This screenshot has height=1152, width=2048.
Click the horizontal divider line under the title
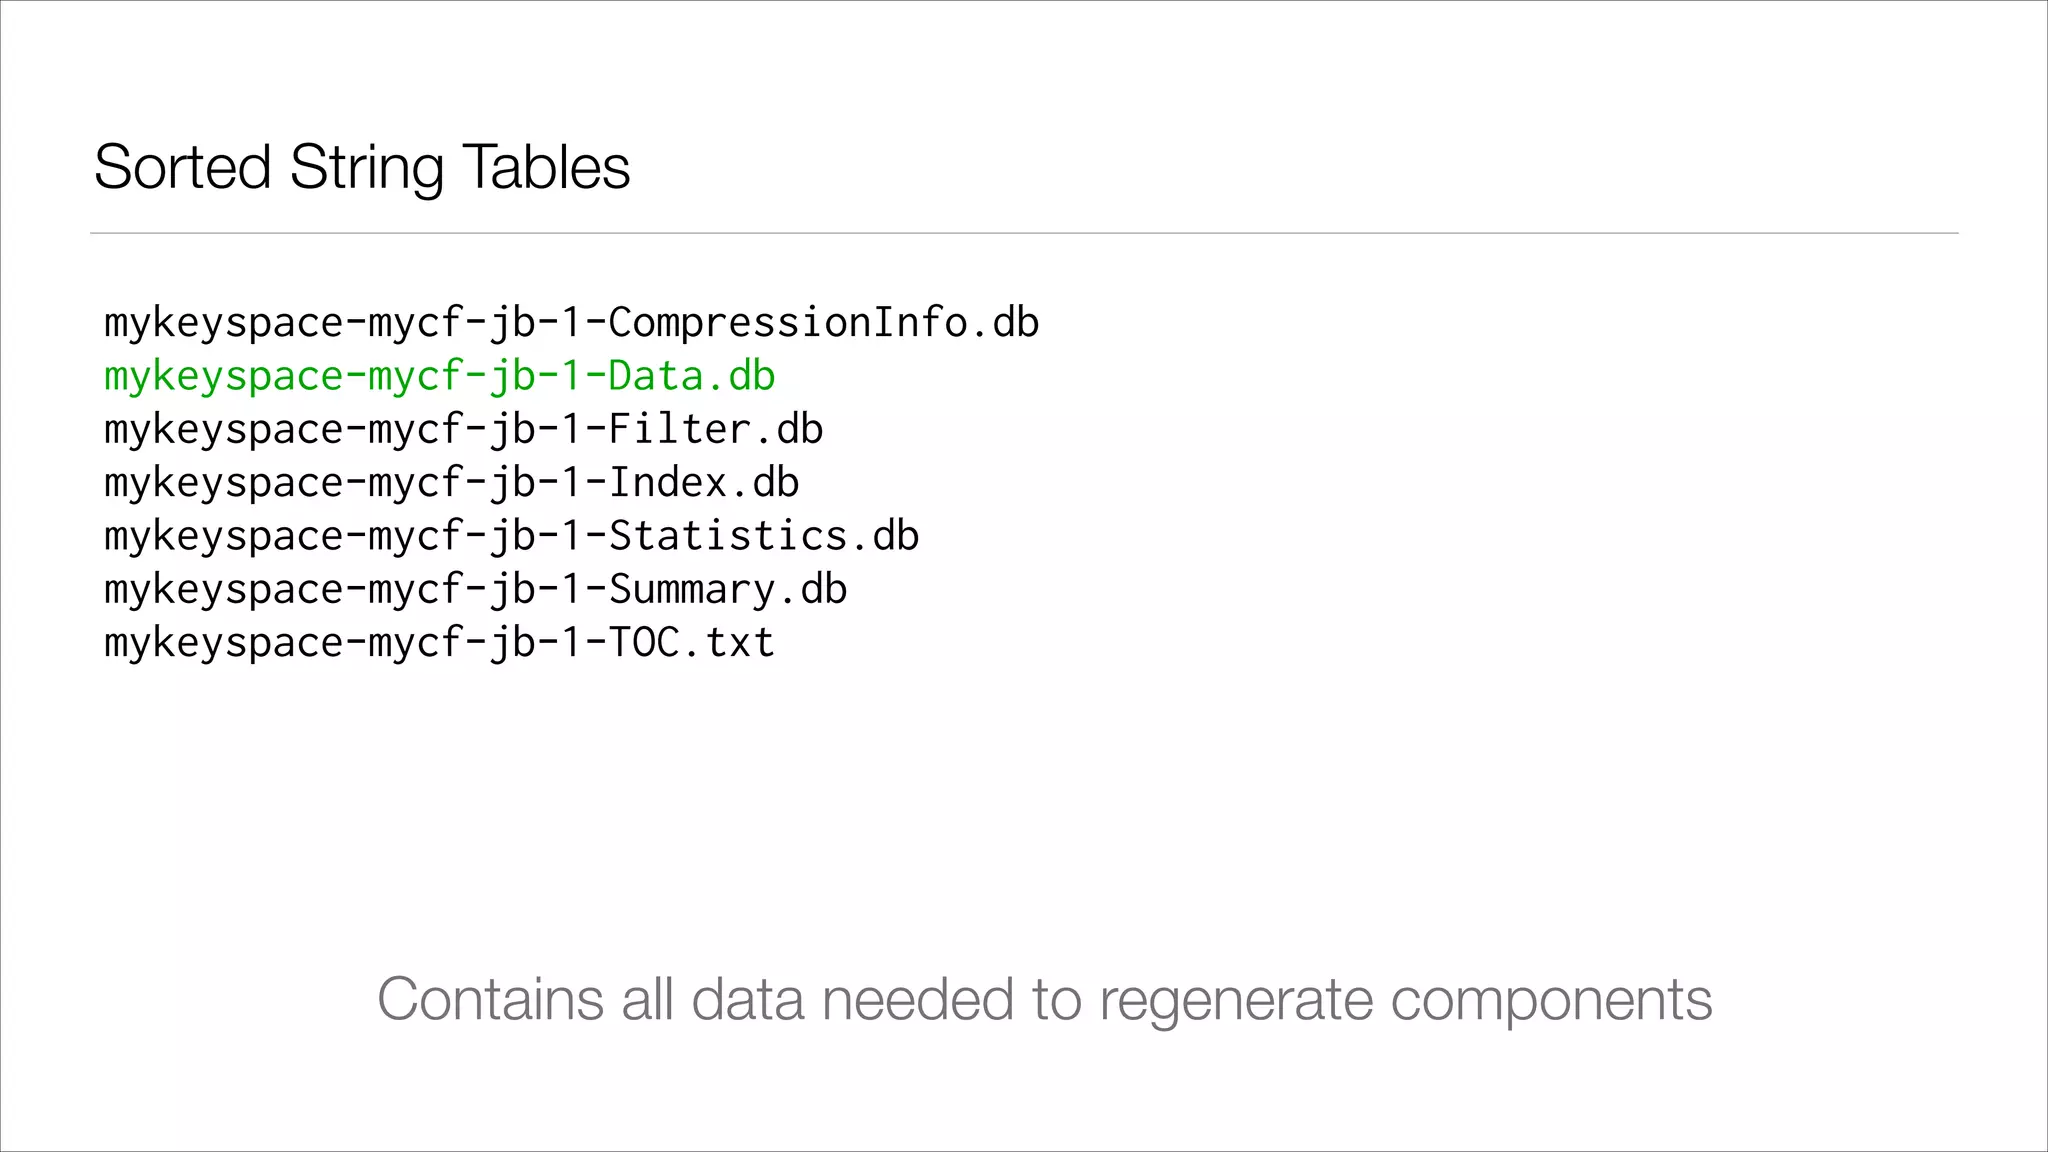pyautogui.click(x=1024, y=233)
